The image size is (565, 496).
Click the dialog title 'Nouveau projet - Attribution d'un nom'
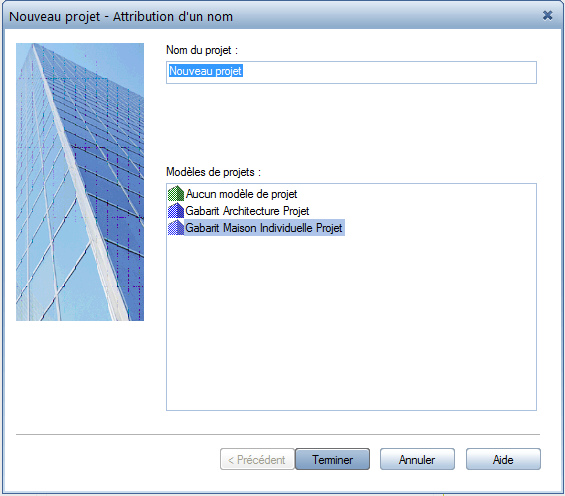tap(121, 17)
